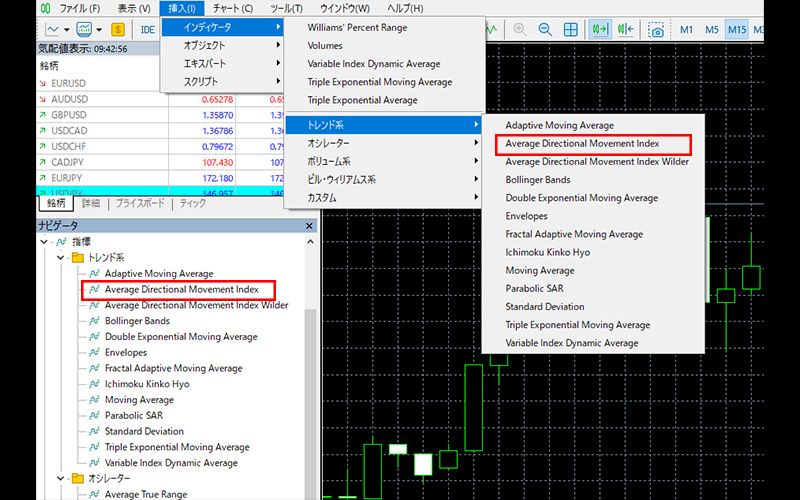Choose Triple Exponential Average menu entry
This screenshot has width=800, height=500.
coord(362,100)
